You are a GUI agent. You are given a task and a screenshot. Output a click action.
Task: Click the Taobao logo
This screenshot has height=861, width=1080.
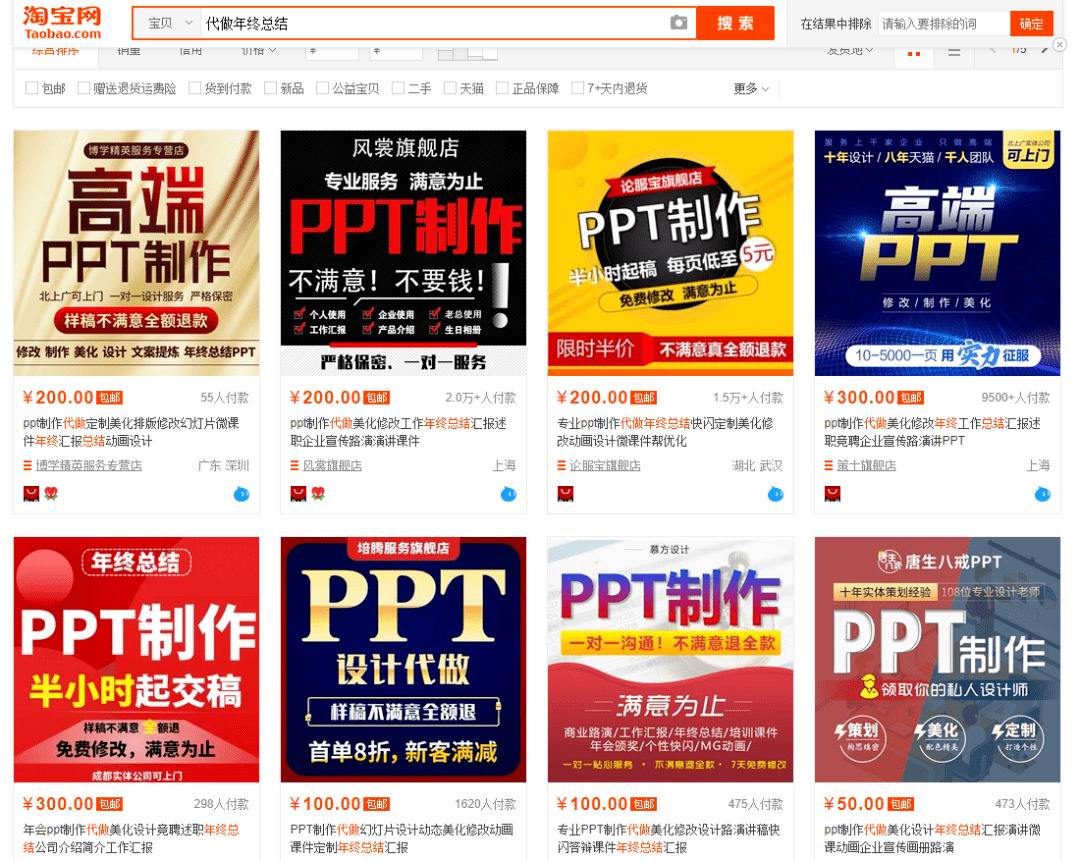(x=62, y=22)
